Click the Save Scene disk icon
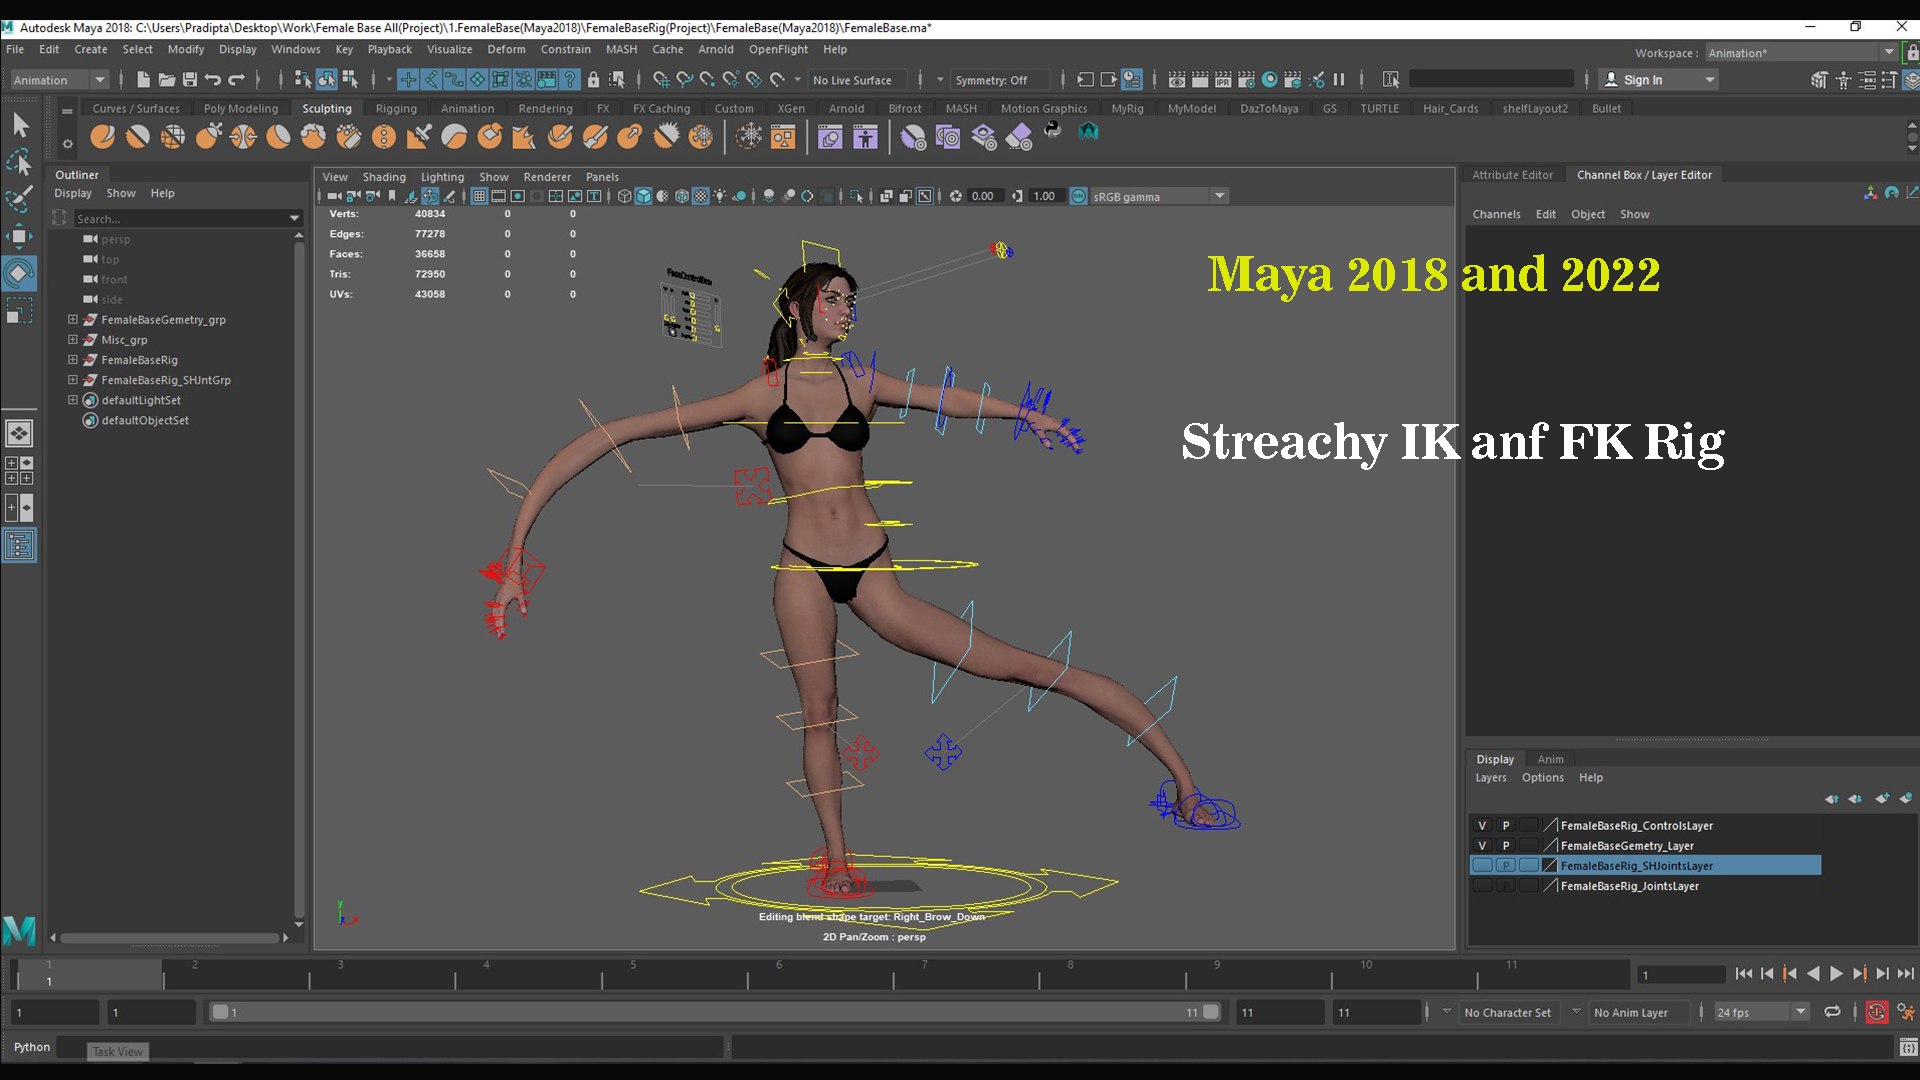The image size is (1920, 1080). 190,80
